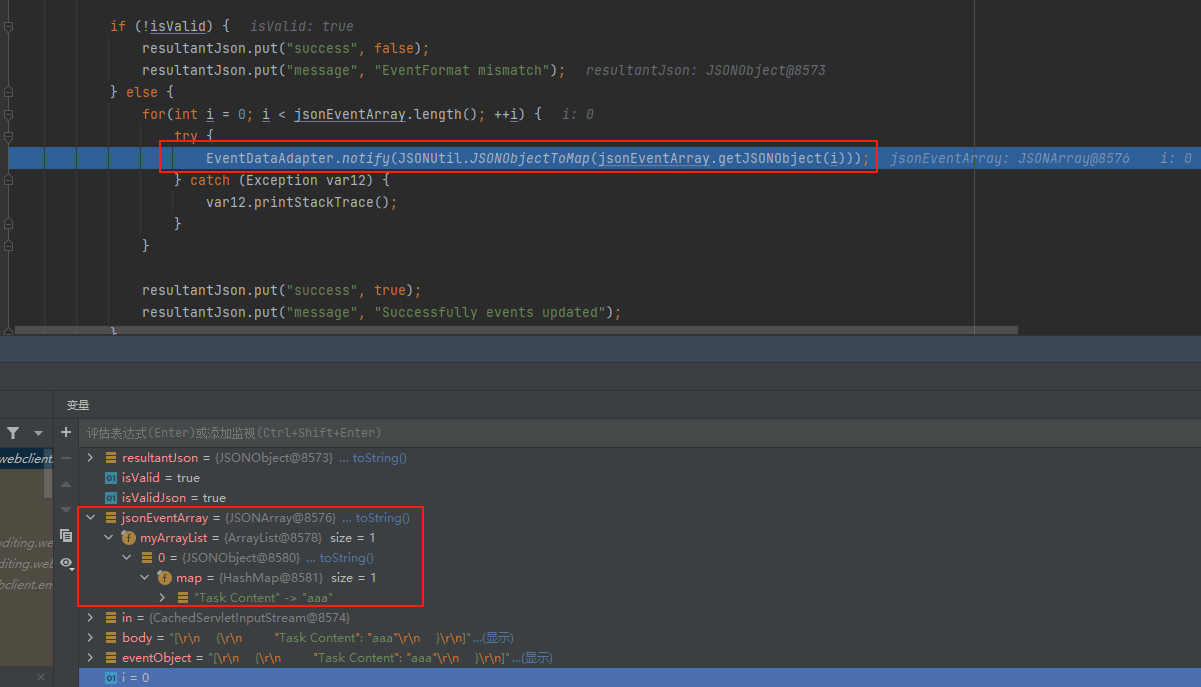Select the isValidJson = true variable row
Image resolution: width=1201 pixels, height=687 pixels.
[x=640, y=498]
